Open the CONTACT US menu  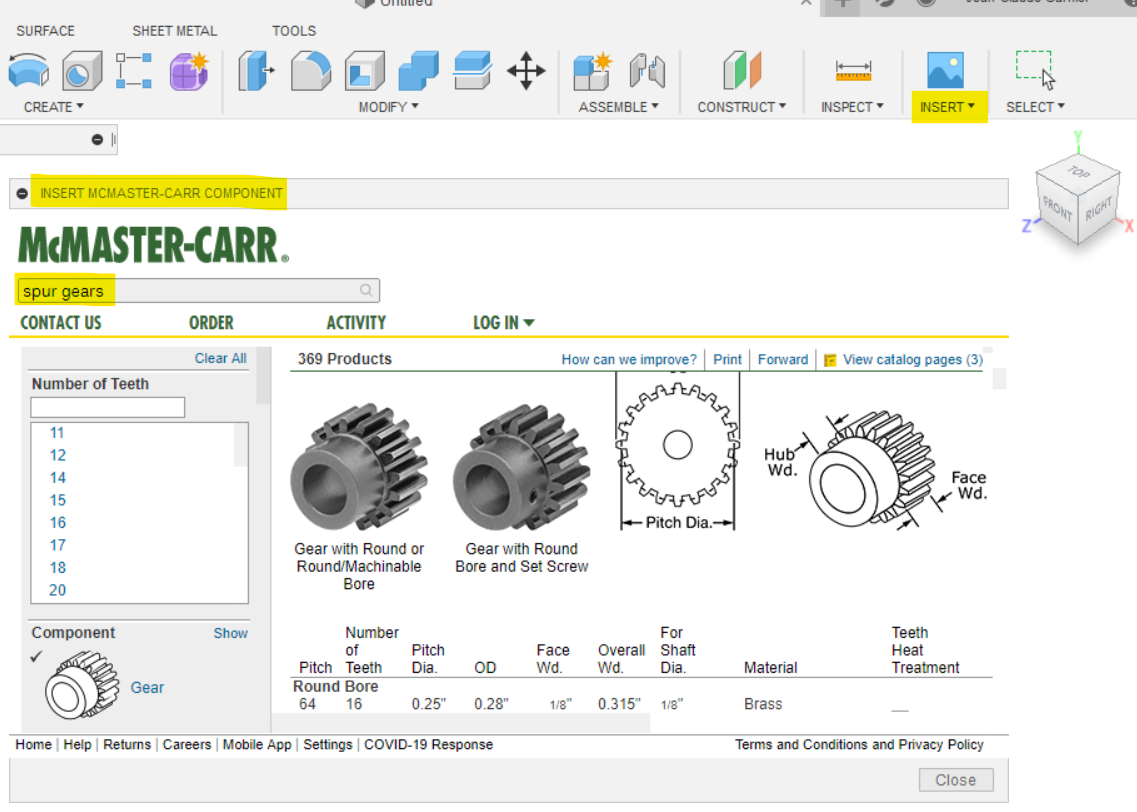(x=61, y=323)
